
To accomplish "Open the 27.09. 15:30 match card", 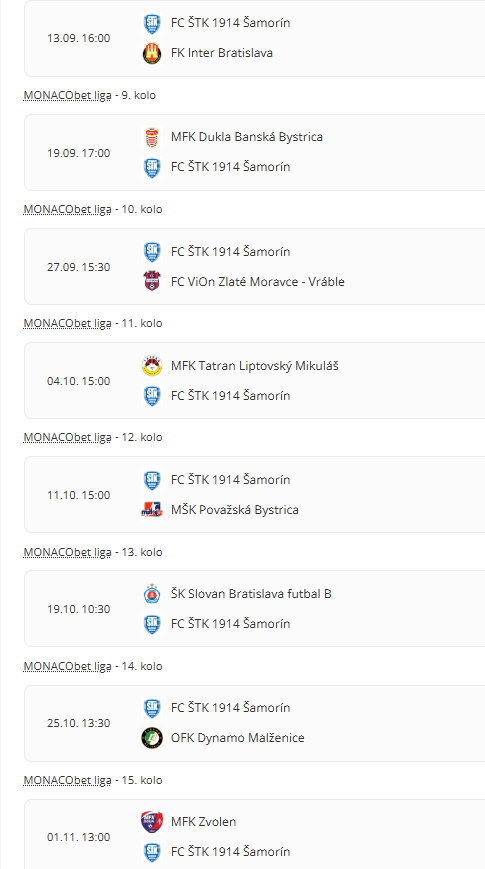I will pos(255,267).
